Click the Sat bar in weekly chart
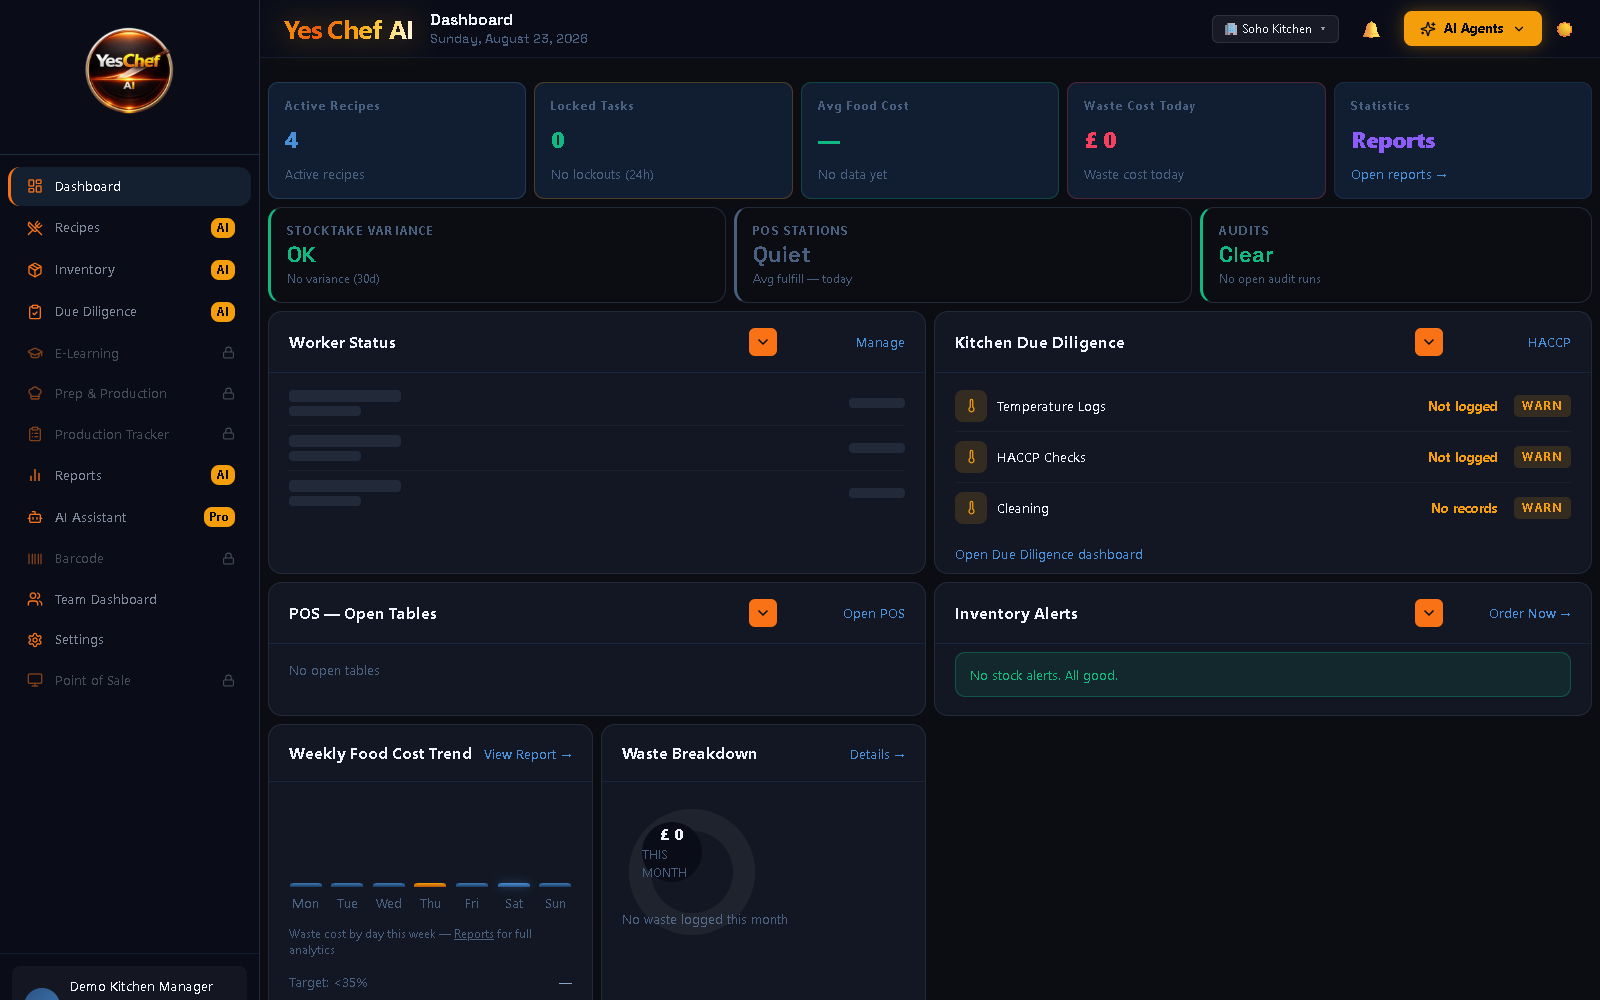This screenshot has height=1000, width=1600. (x=514, y=885)
